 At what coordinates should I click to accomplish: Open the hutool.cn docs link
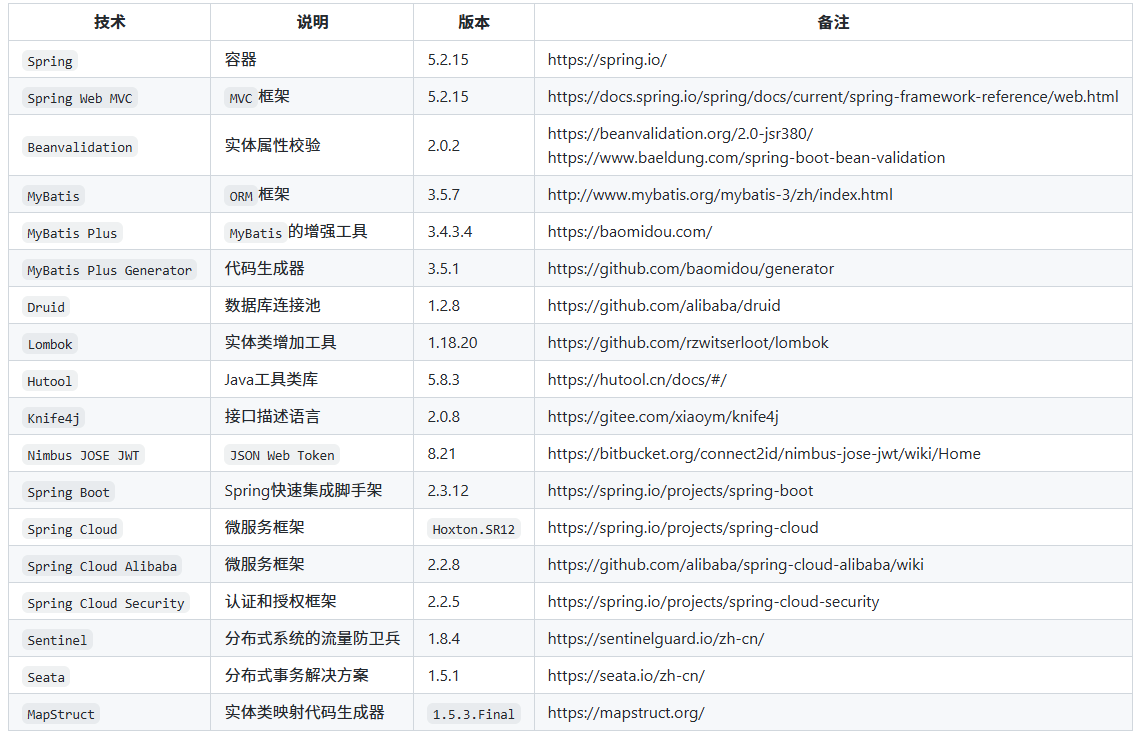[x=637, y=380]
